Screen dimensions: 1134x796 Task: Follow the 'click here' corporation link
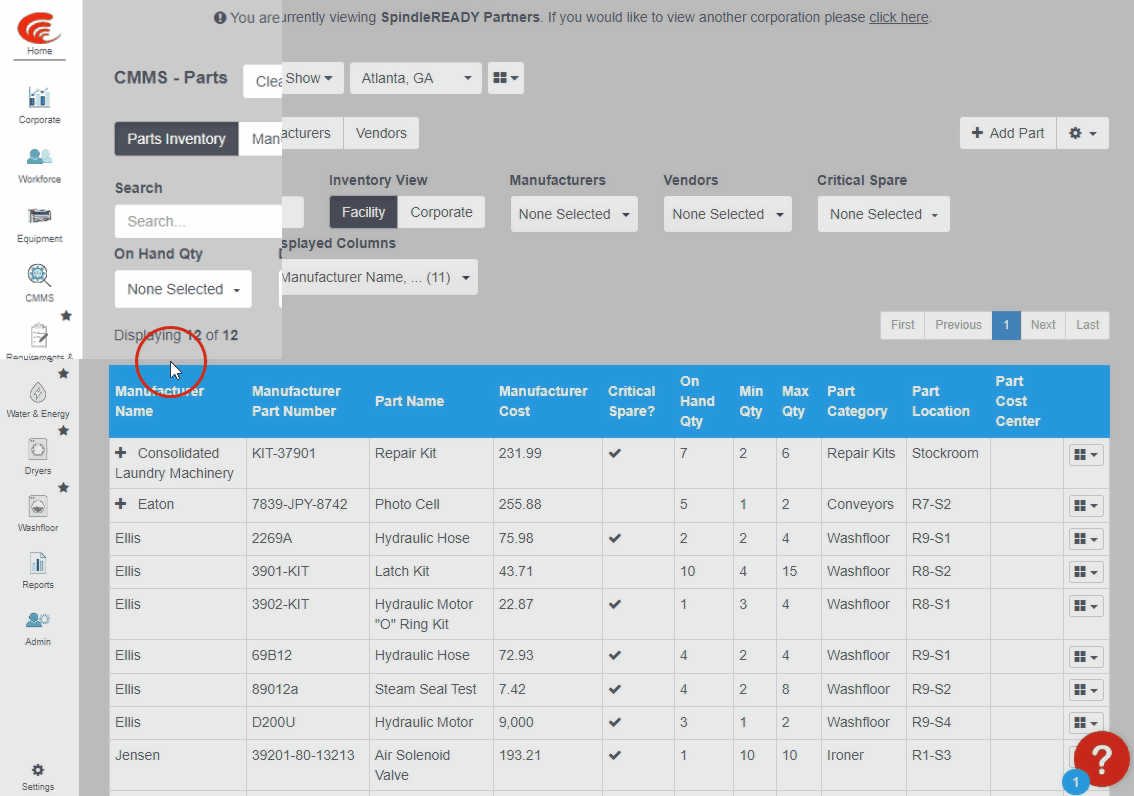pyautogui.click(x=898, y=17)
